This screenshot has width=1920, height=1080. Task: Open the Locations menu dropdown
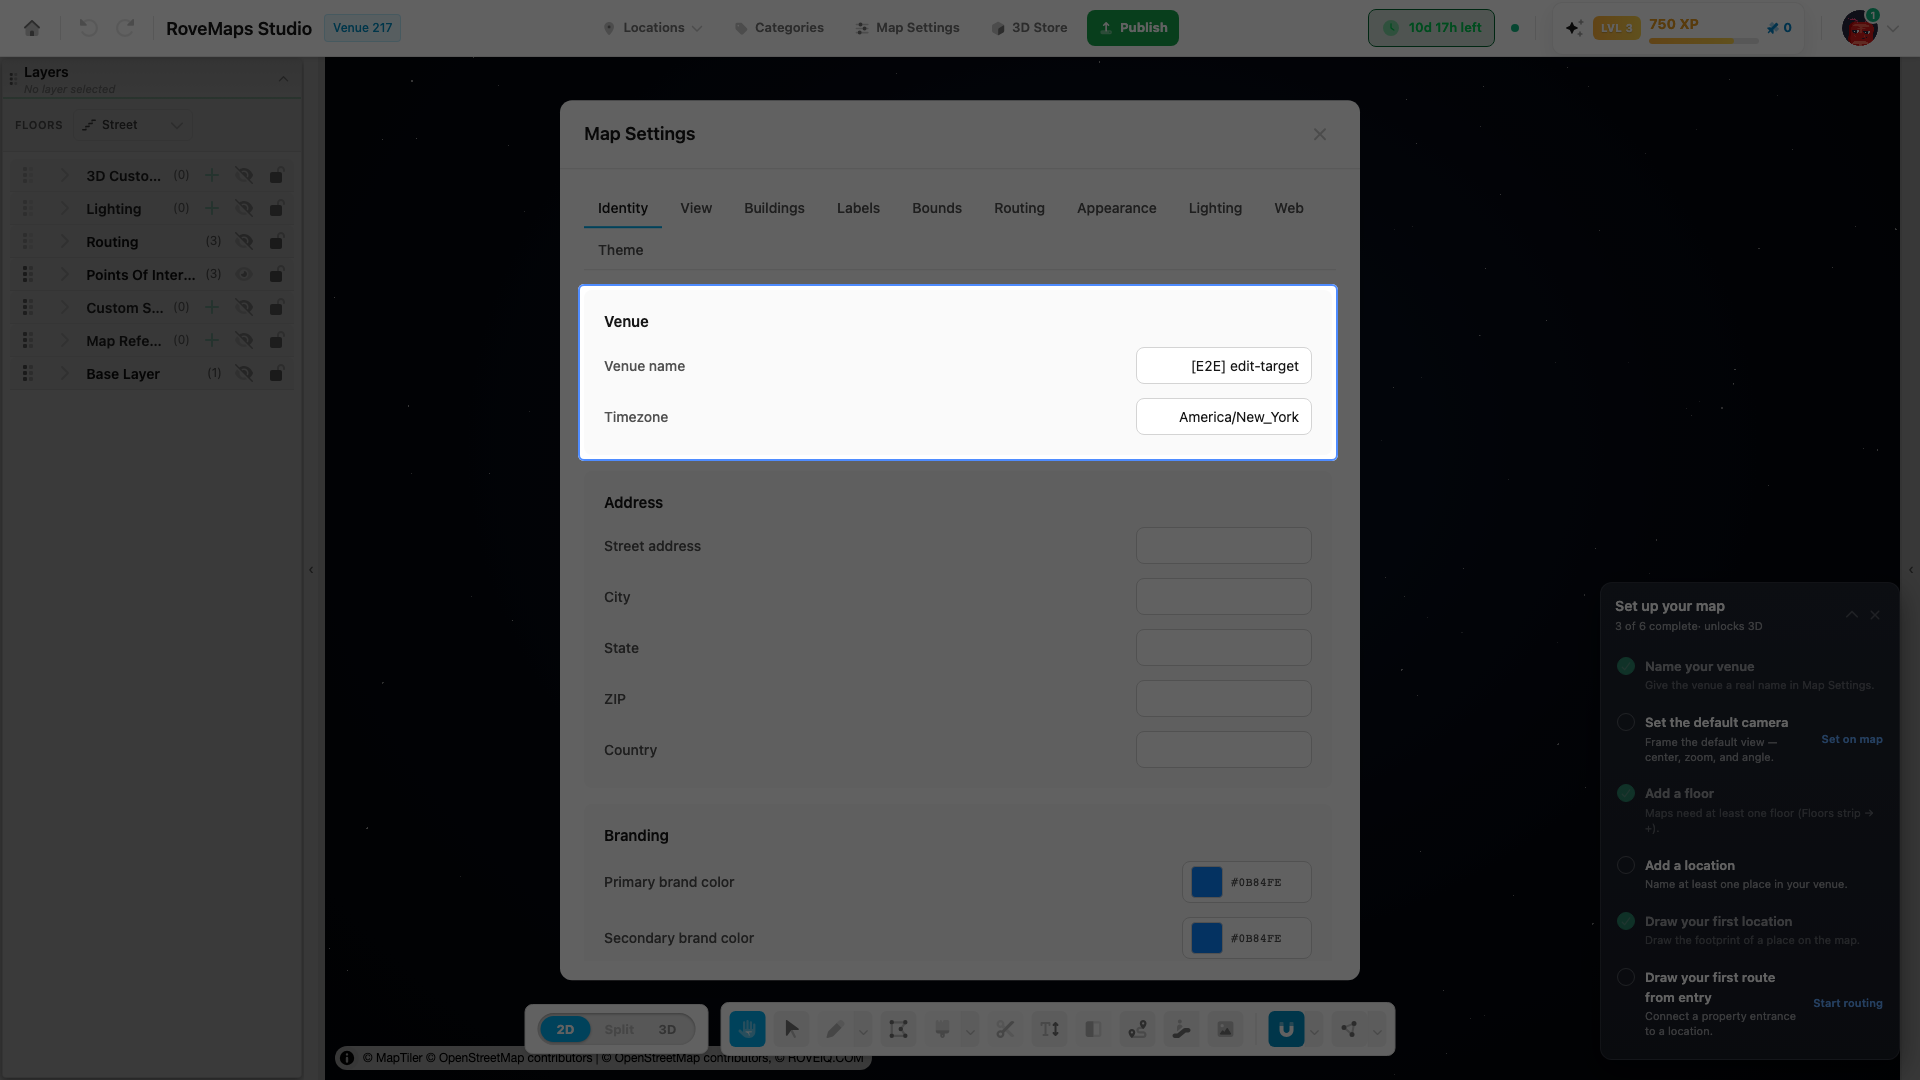coord(653,28)
